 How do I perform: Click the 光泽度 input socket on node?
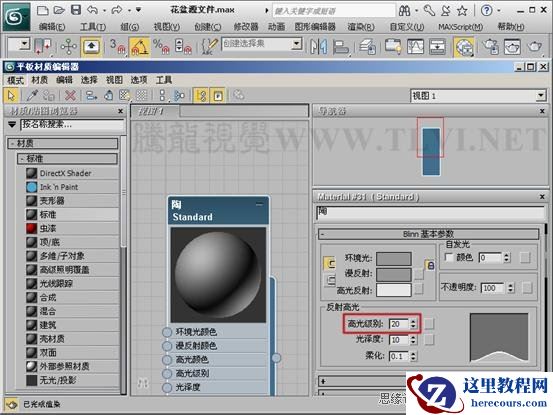coord(167,387)
